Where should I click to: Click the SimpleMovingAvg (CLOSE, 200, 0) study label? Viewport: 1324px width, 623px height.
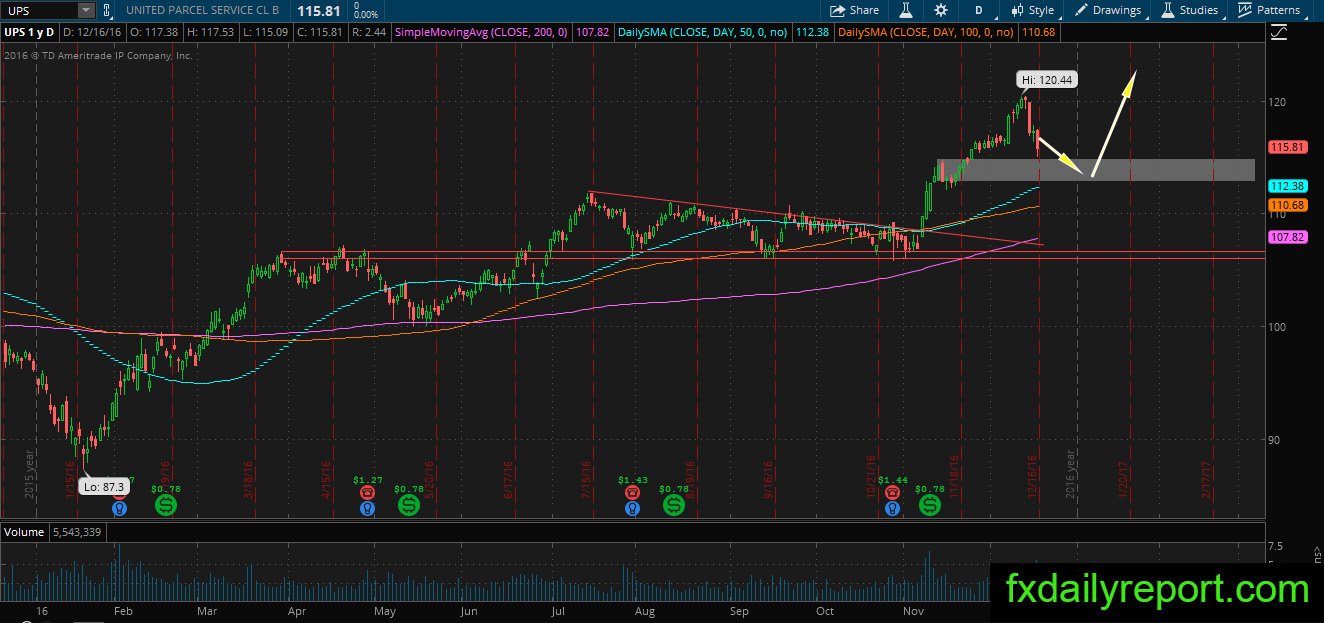click(483, 32)
